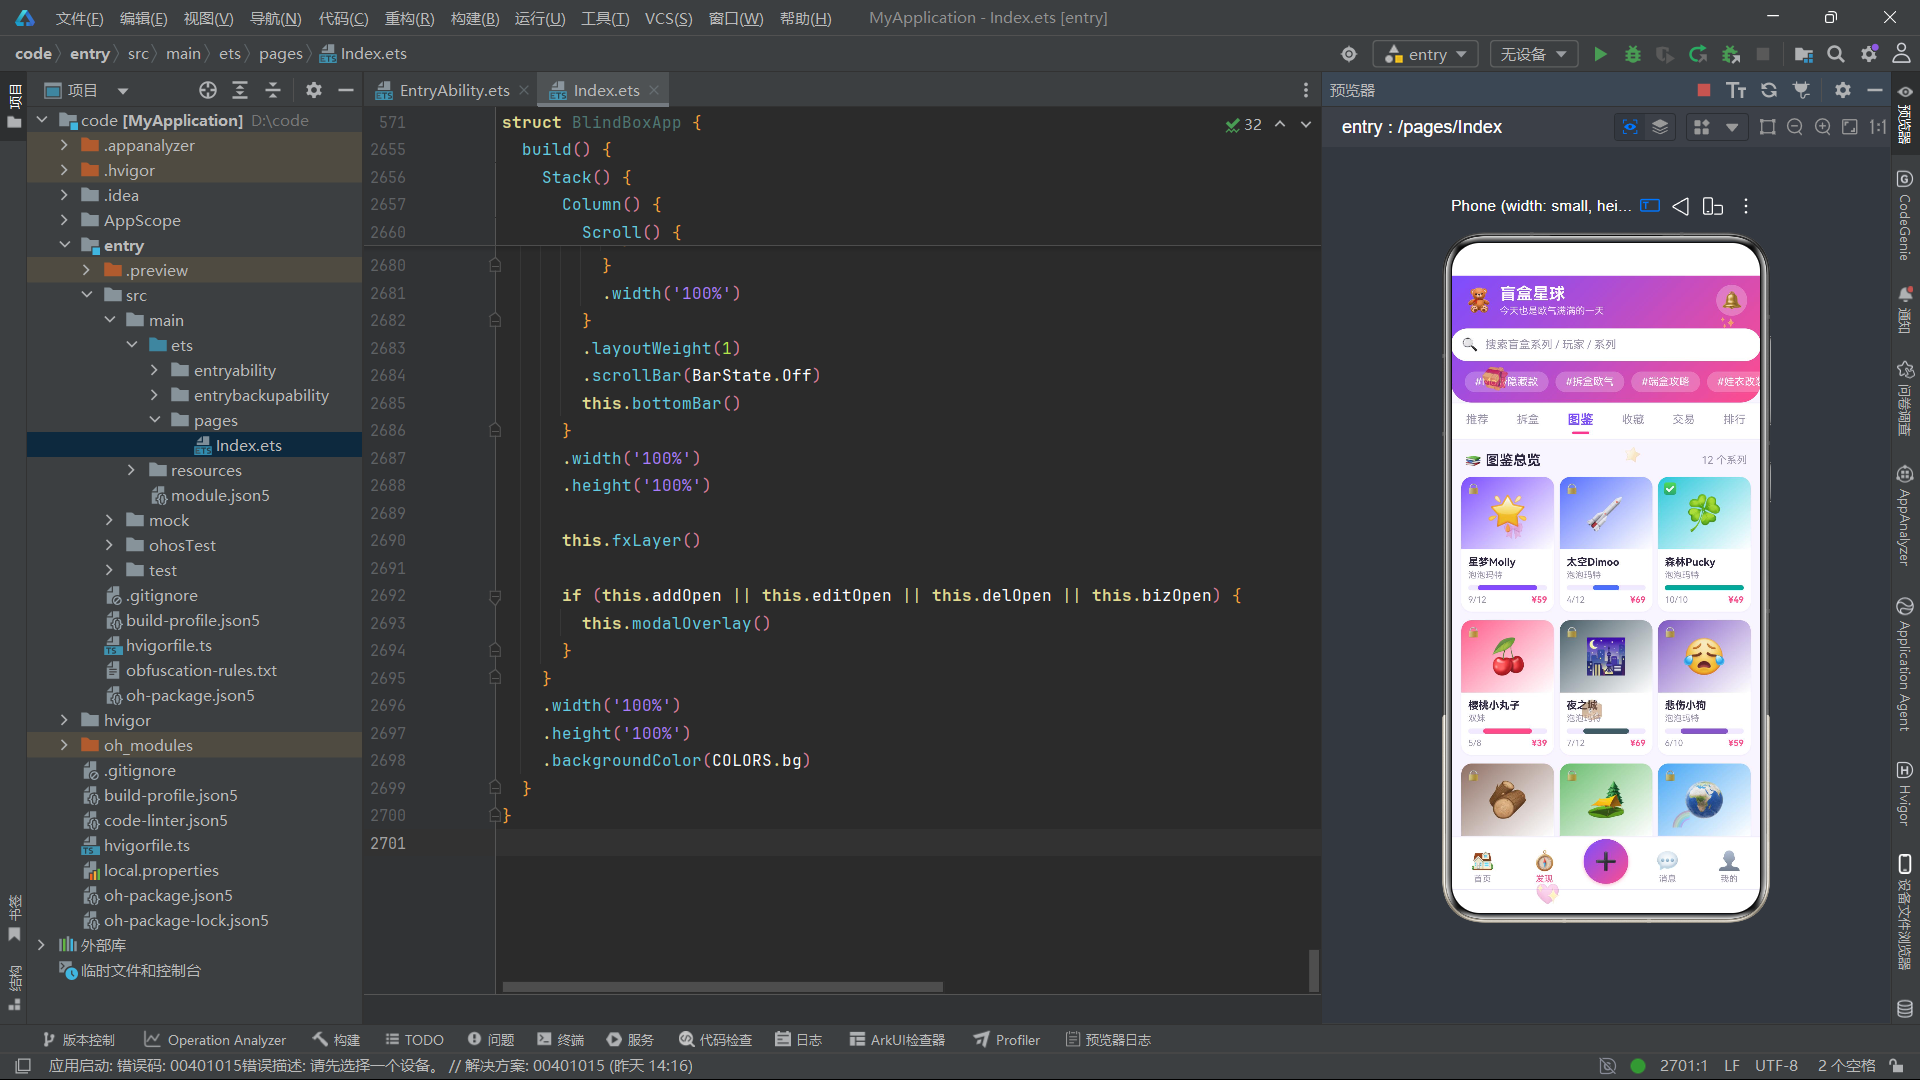Image resolution: width=1920 pixels, height=1080 pixels.
Task: Zoom in the preview
Action: pyautogui.click(x=1823, y=127)
